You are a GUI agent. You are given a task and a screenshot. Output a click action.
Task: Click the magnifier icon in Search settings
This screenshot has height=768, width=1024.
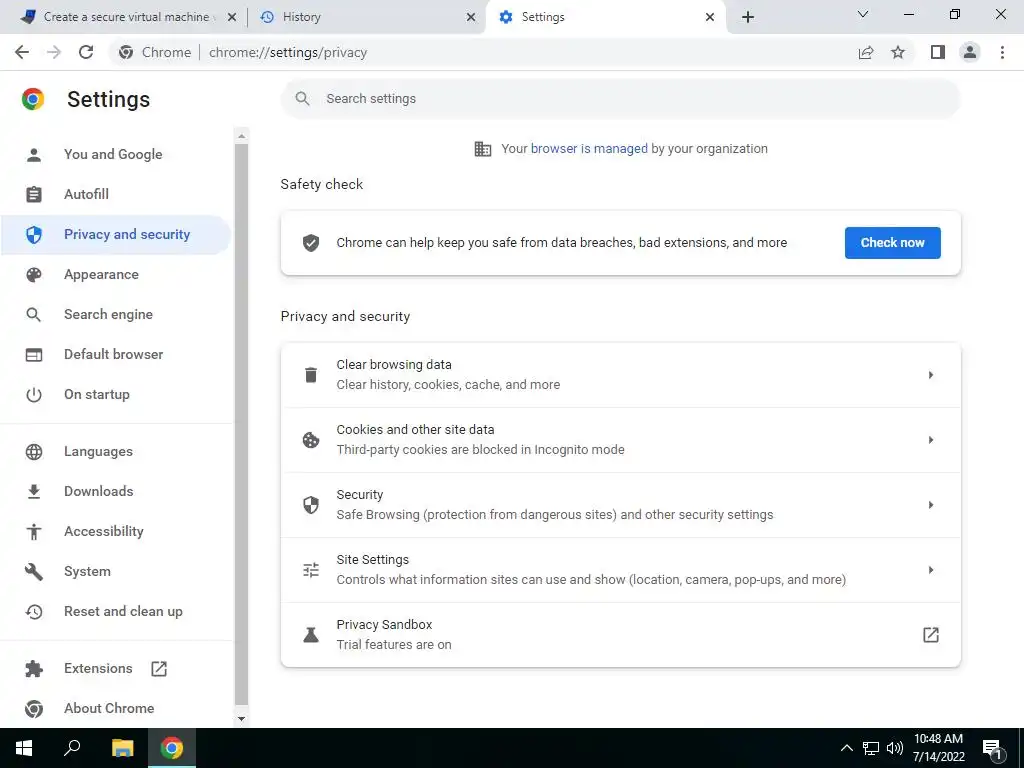click(302, 99)
